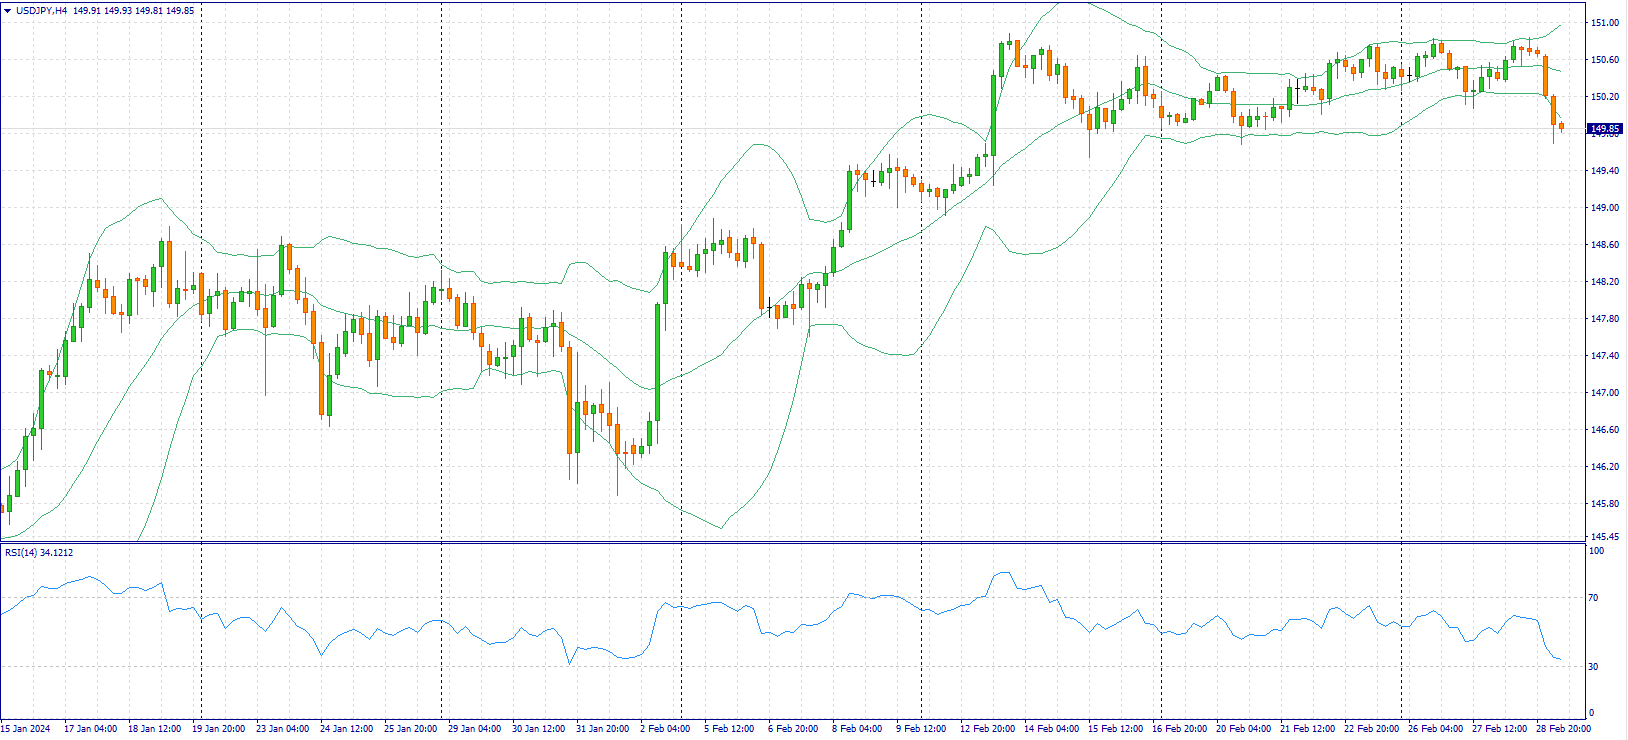Click the latest orange candle at chart's right edge

tap(1561, 126)
